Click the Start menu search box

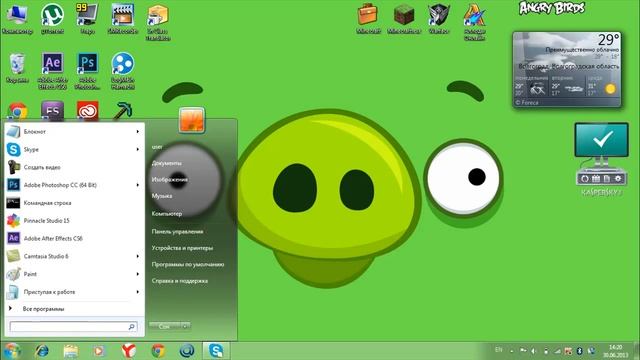73,327
